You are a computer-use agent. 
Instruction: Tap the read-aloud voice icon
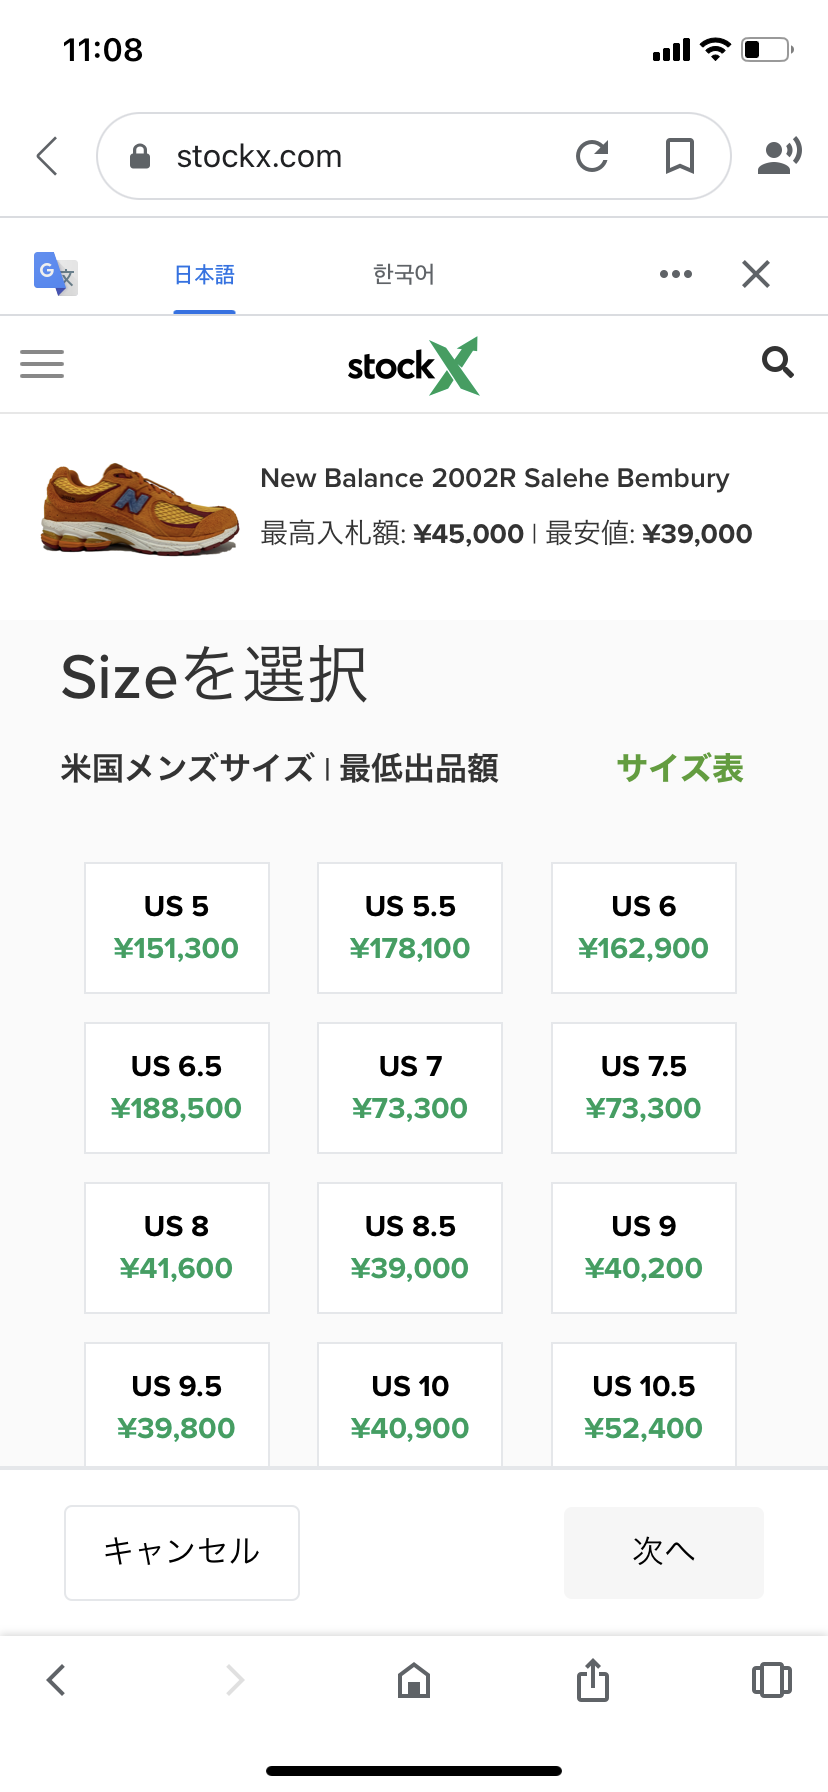(x=780, y=156)
